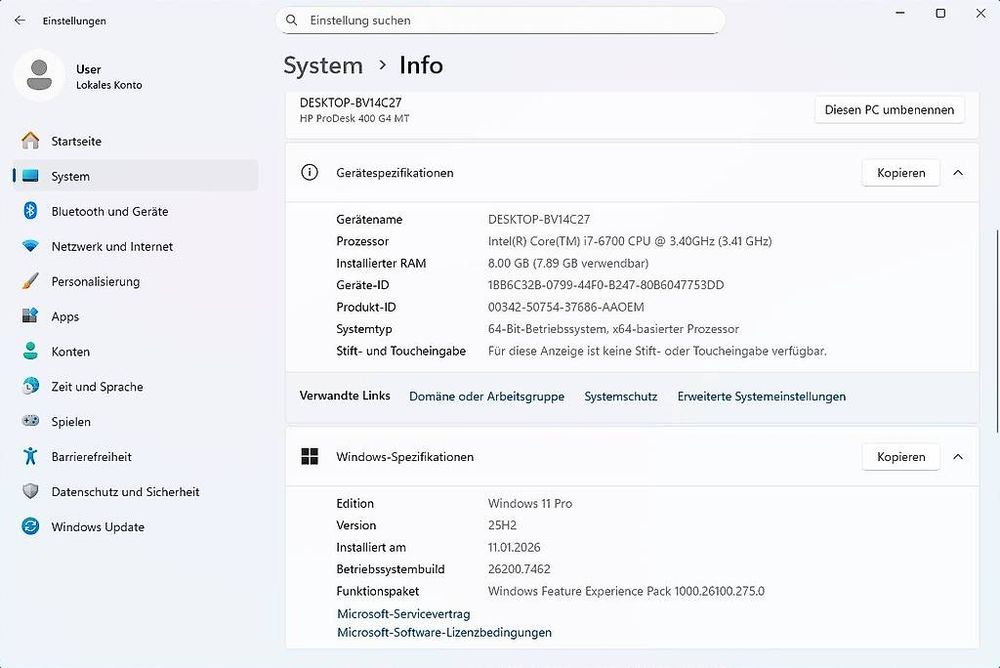1000x668 pixels.
Task: Click the Apps sidebar icon
Action: [x=31, y=316]
